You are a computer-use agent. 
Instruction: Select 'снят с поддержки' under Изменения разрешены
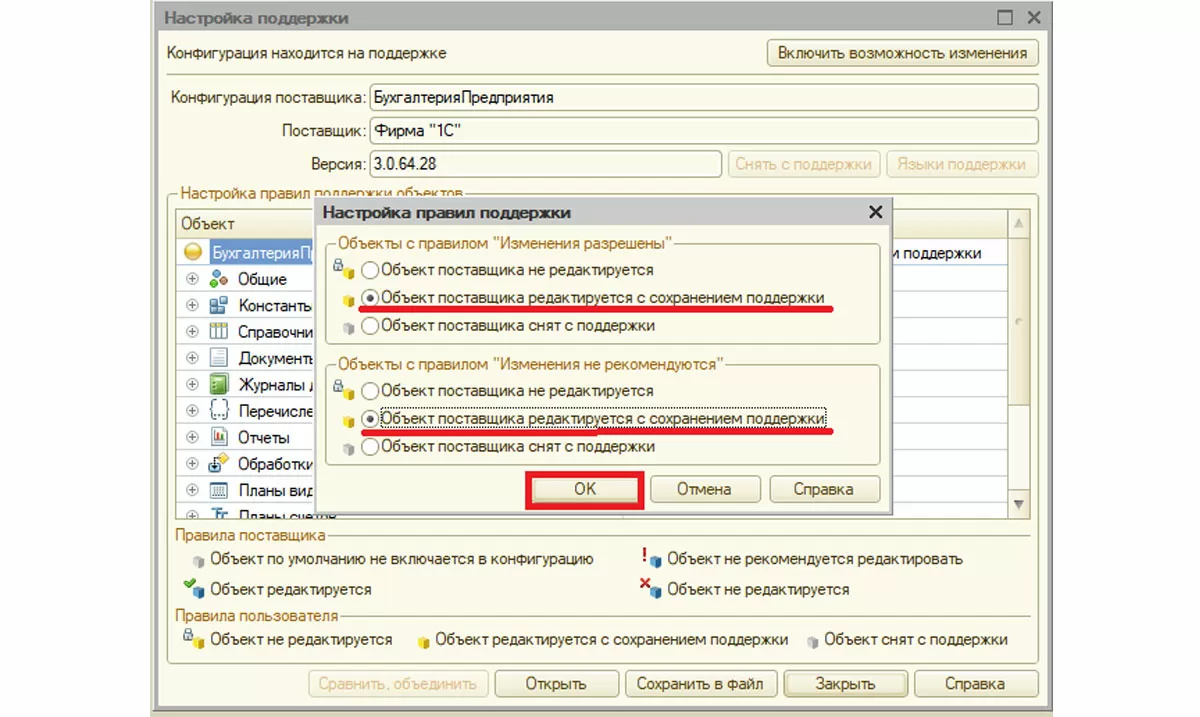click(x=371, y=325)
